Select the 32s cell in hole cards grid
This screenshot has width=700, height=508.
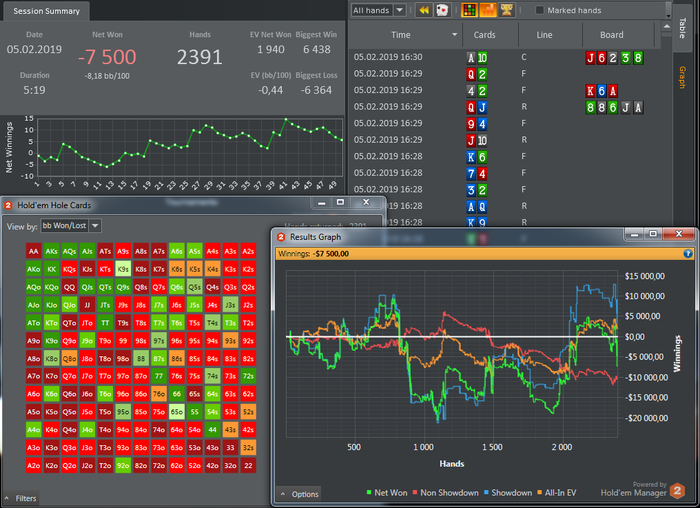click(248, 447)
